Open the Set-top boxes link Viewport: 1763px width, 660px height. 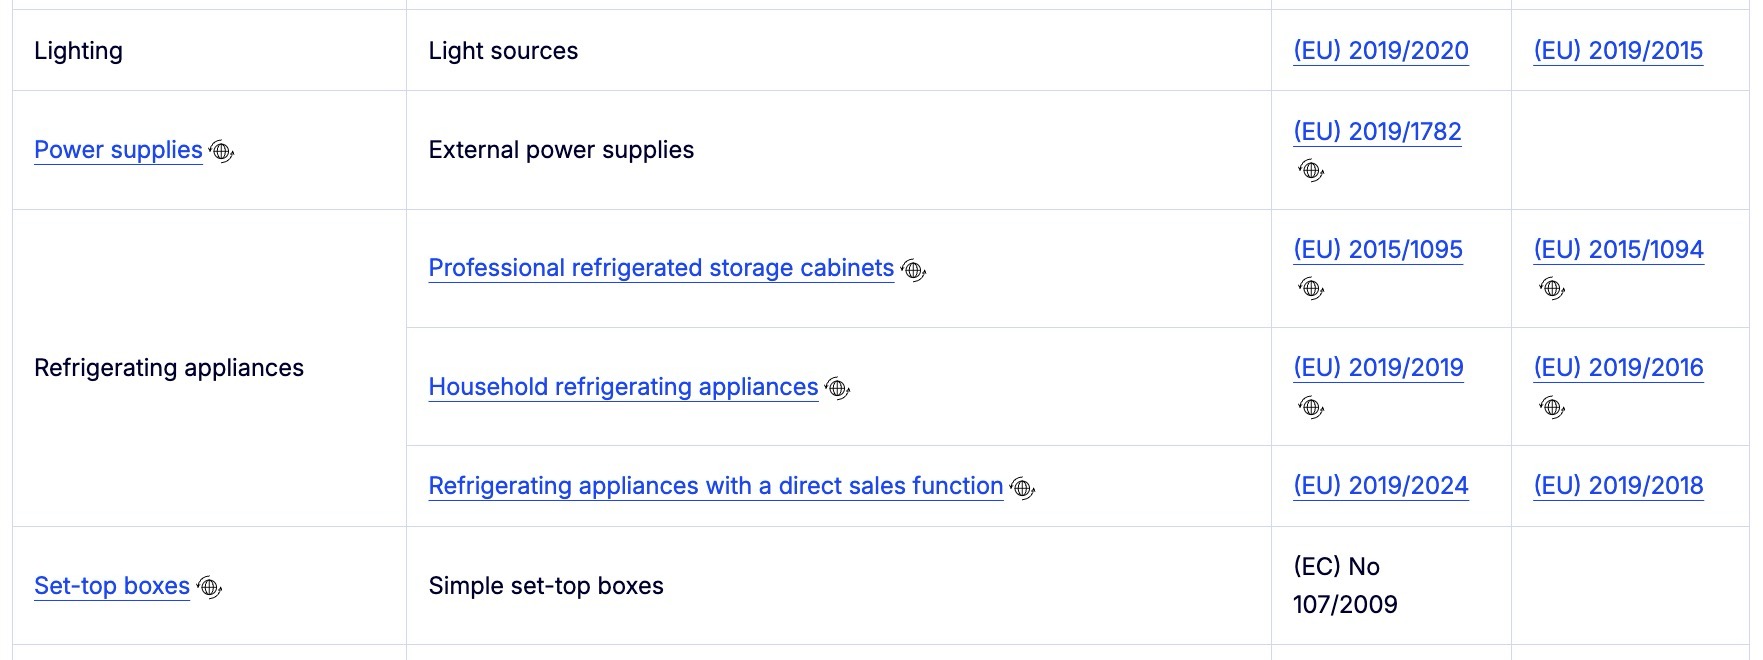[112, 586]
